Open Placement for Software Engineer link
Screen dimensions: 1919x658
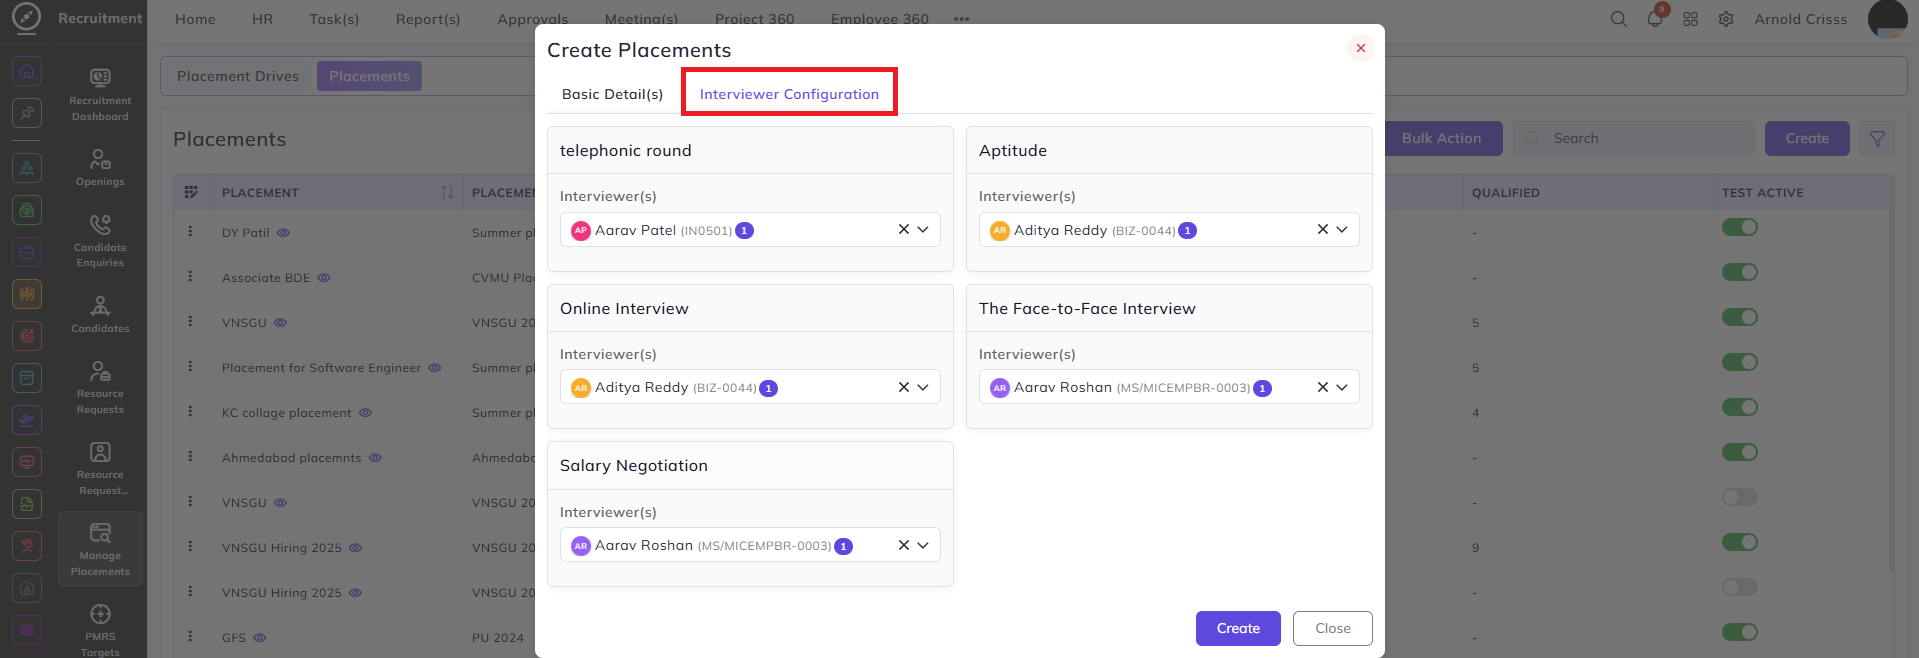pos(321,368)
